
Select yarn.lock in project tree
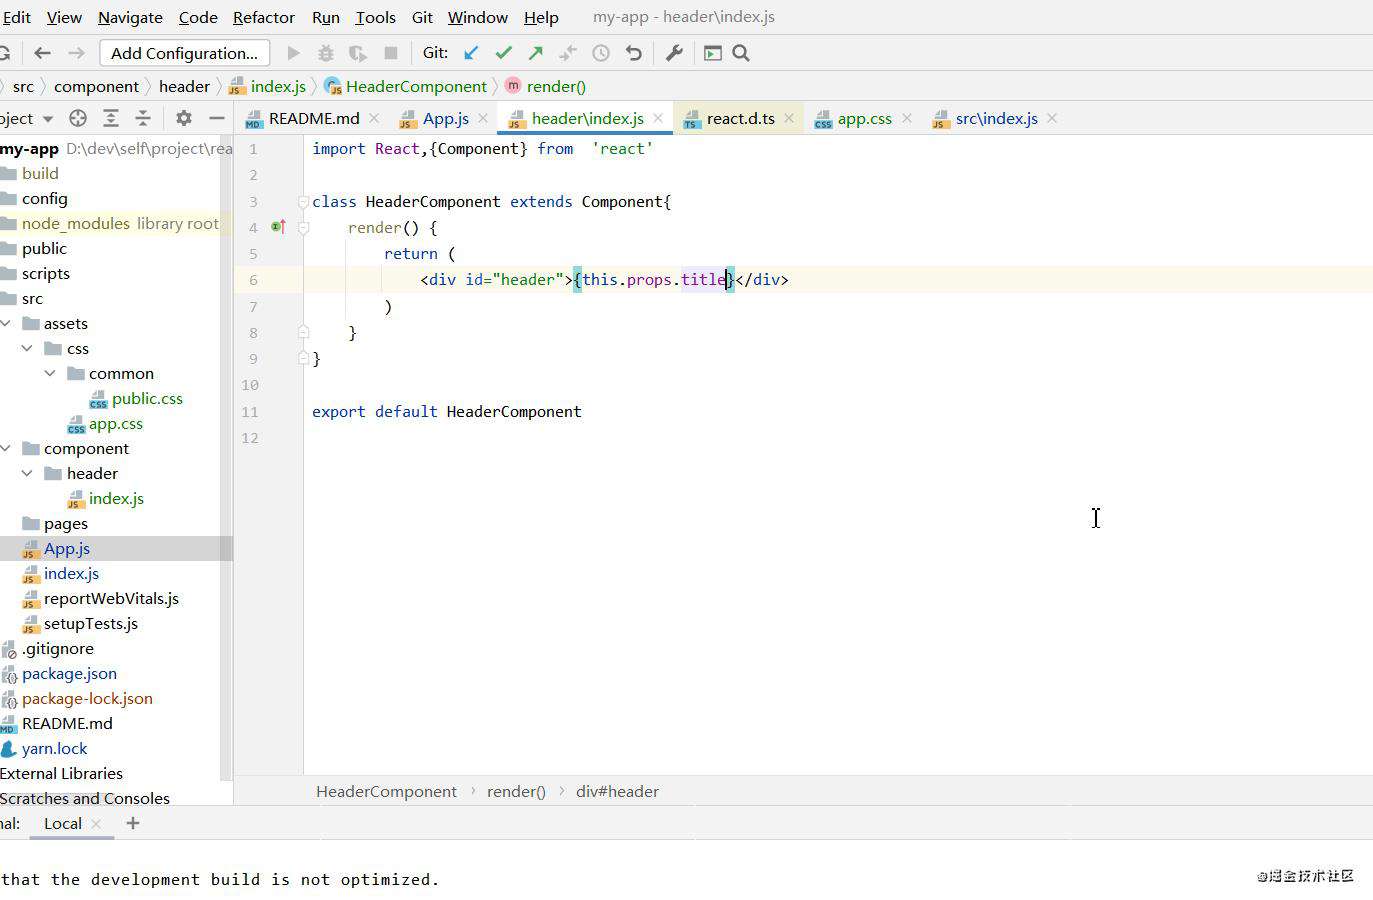pos(54,748)
